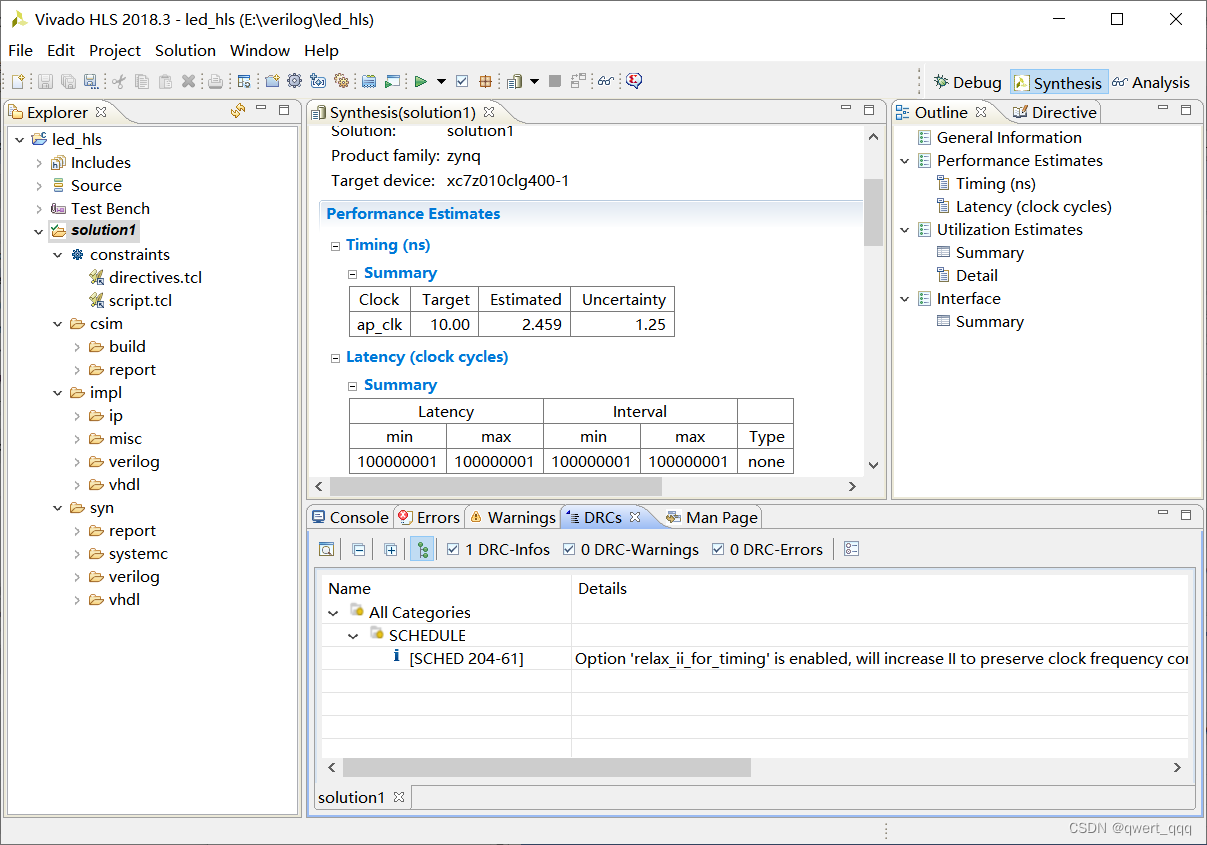The image size is (1207, 845).
Task: Click Link with Editor icon in Explorer
Action: (237, 111)
